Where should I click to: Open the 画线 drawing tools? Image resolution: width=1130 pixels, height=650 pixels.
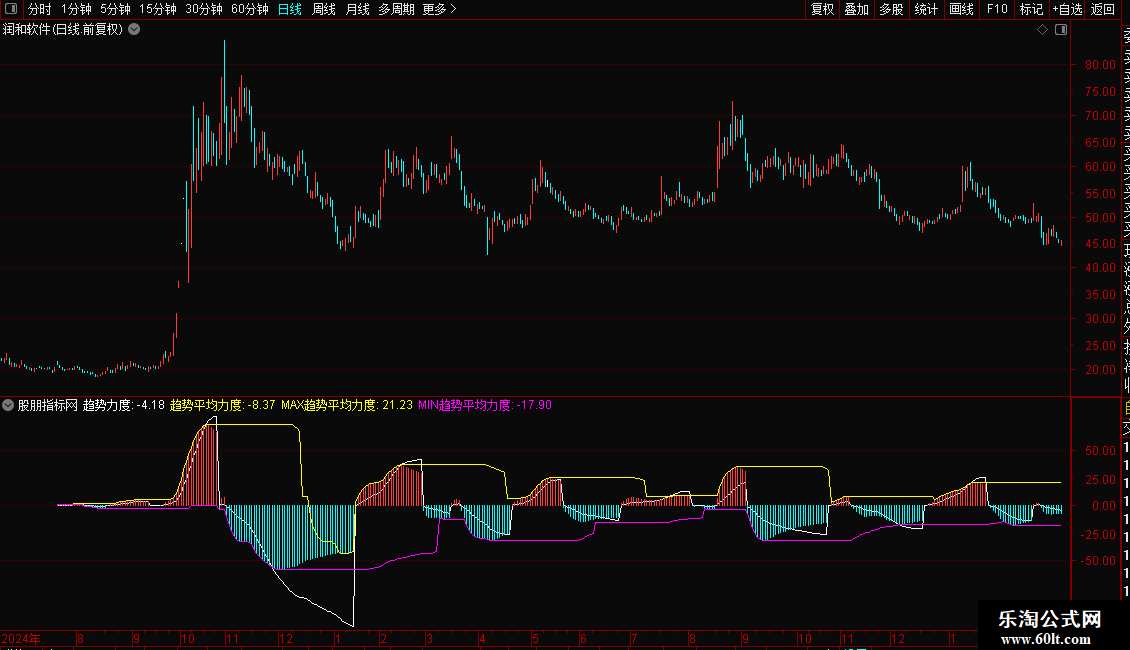click(x=961, y=9)
